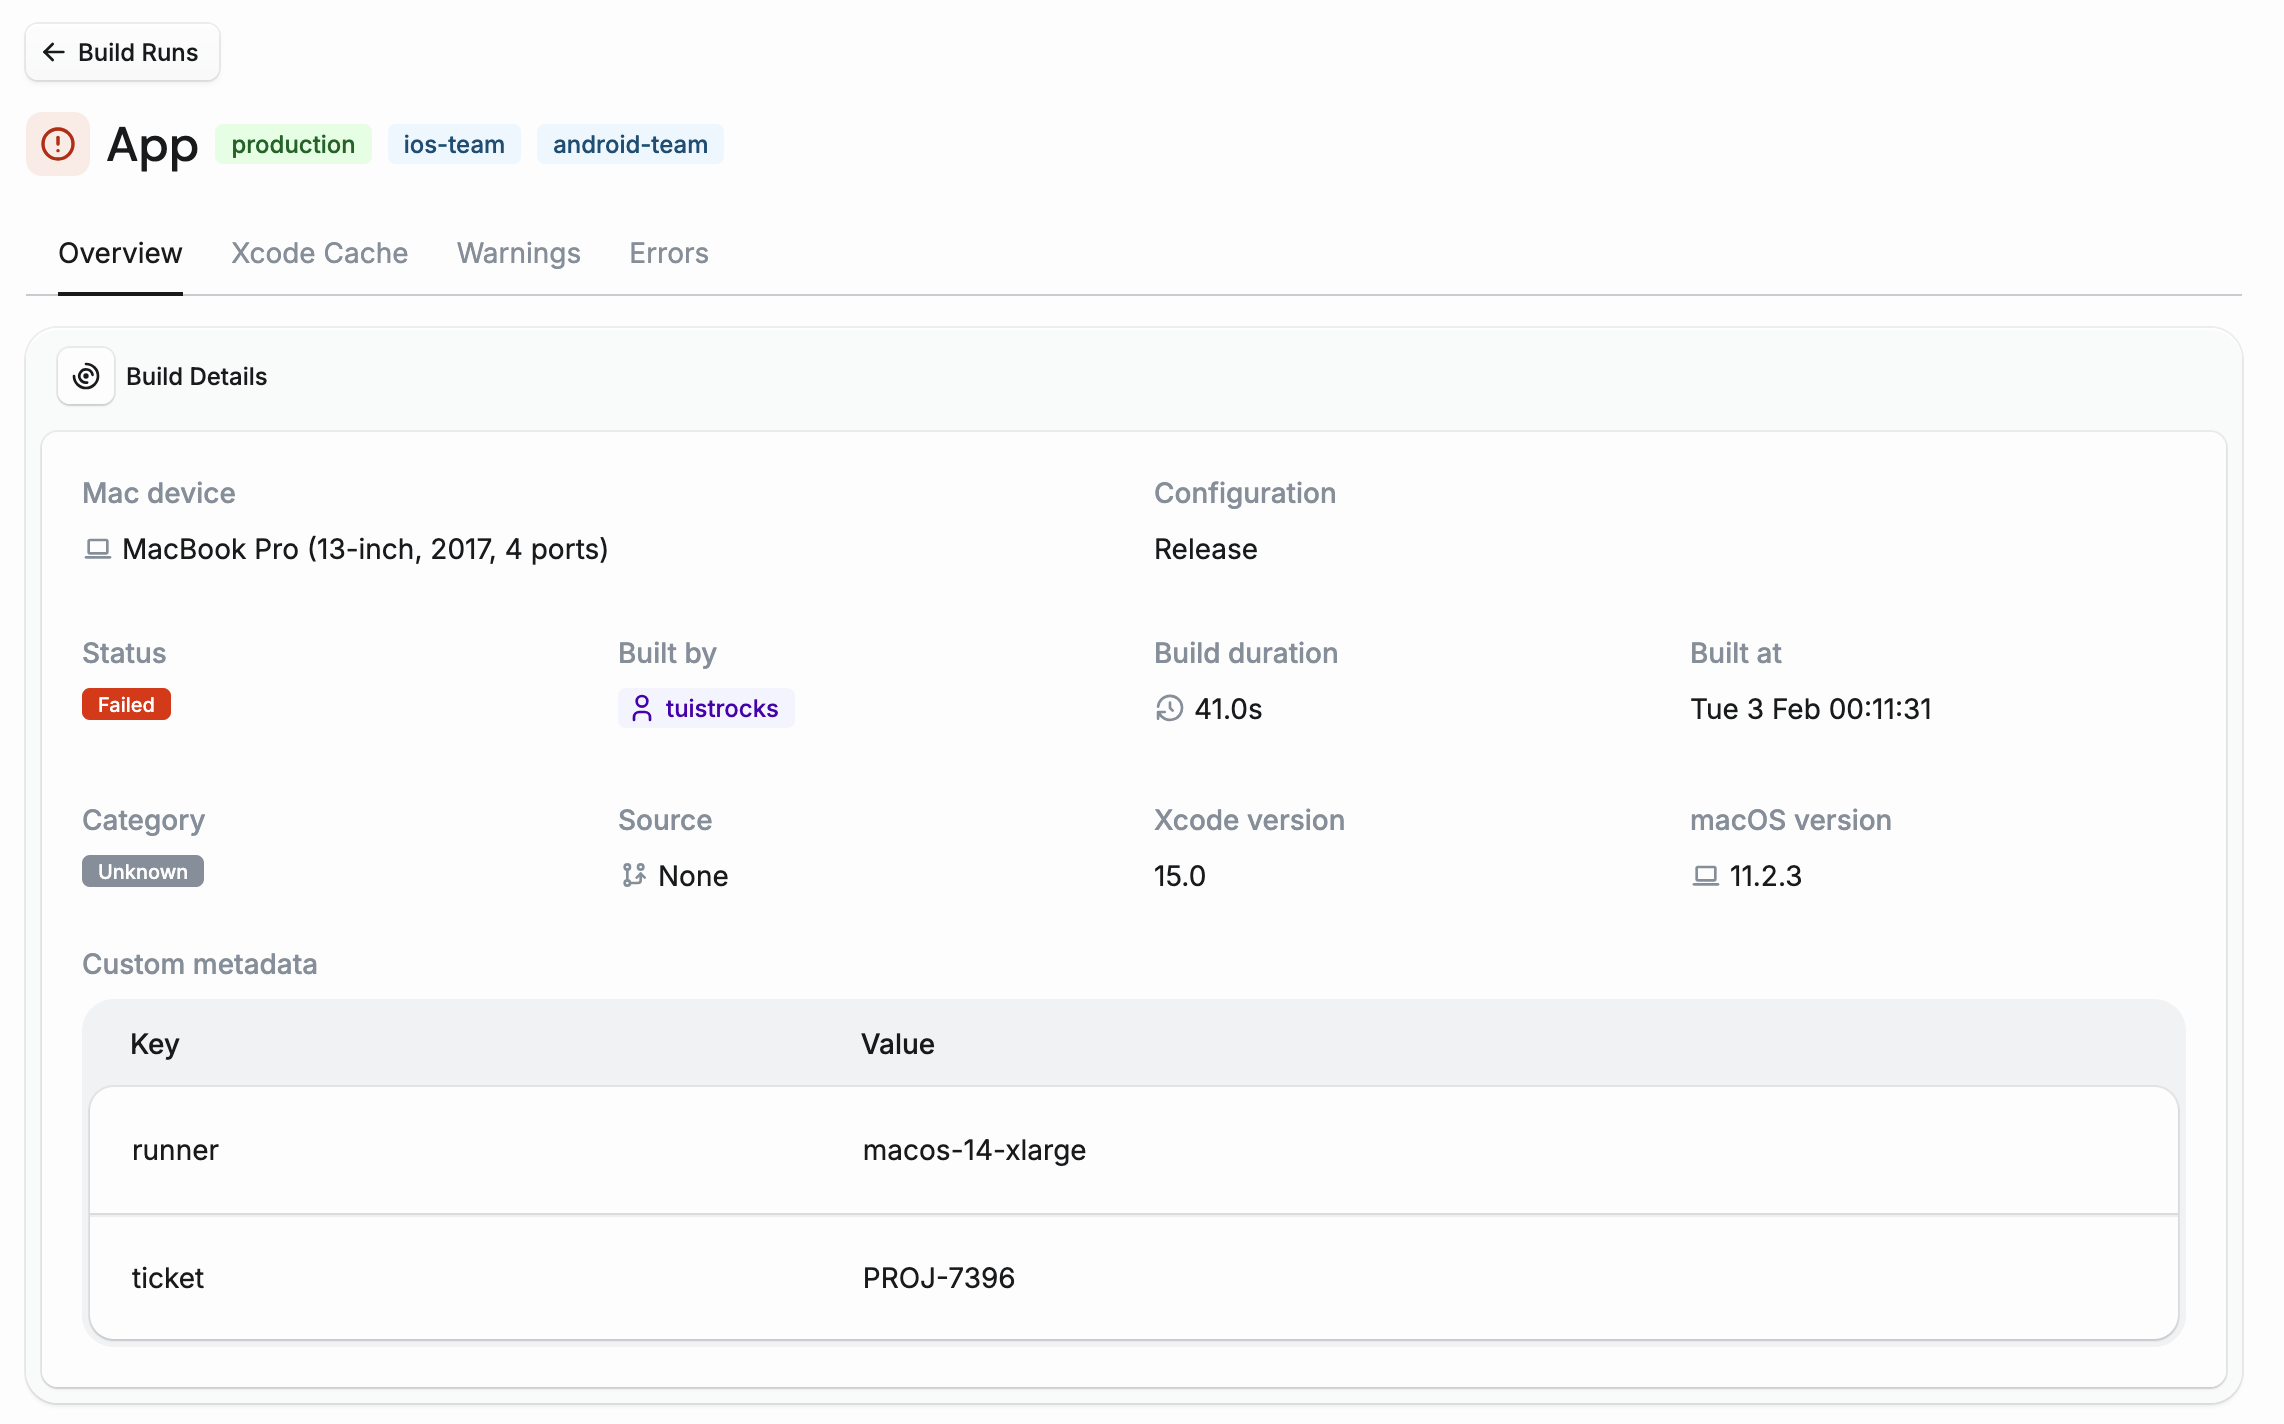This screenshot has width=2284, height=1424.
Task: Select the ios-team tag
Action: tap(454, 144)
